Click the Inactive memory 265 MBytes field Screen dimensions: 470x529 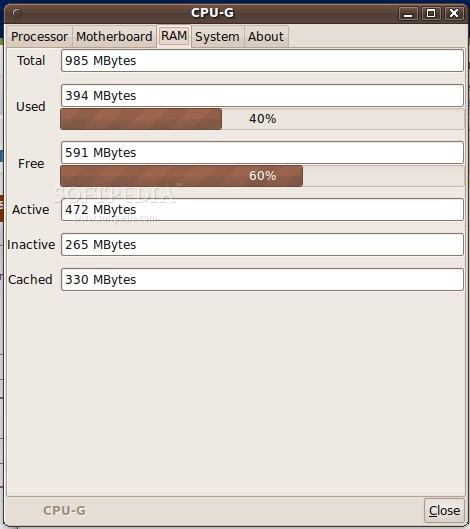[262, 245]
